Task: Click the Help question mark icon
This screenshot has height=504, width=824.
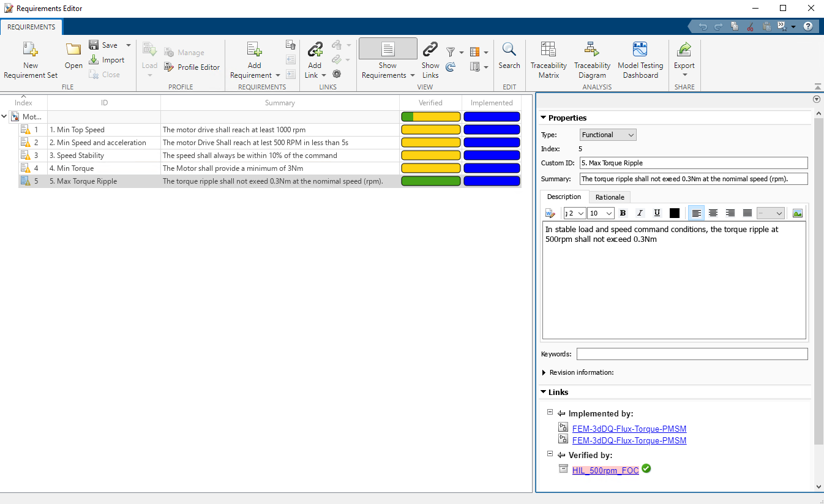Action: tap(808, 26)
